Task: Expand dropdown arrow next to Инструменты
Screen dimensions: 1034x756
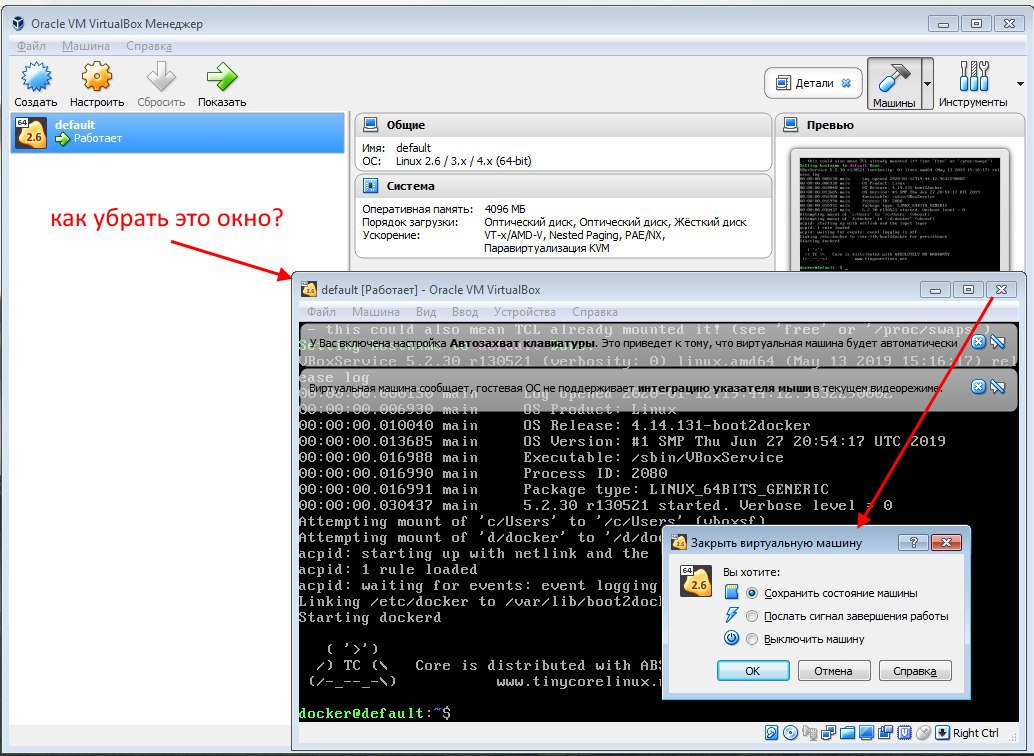Action: pos(1020,84)
